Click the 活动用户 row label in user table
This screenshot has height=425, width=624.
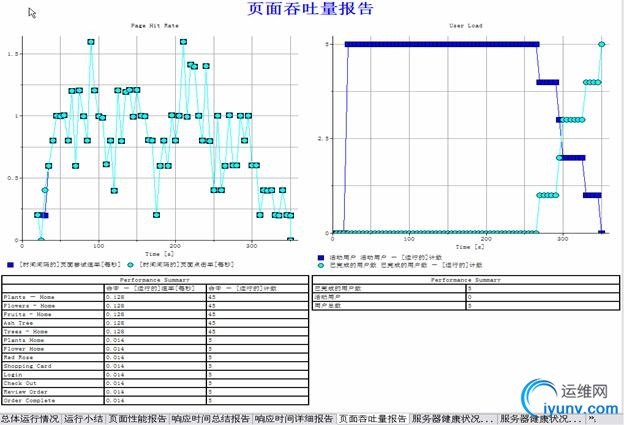point(328,297)
